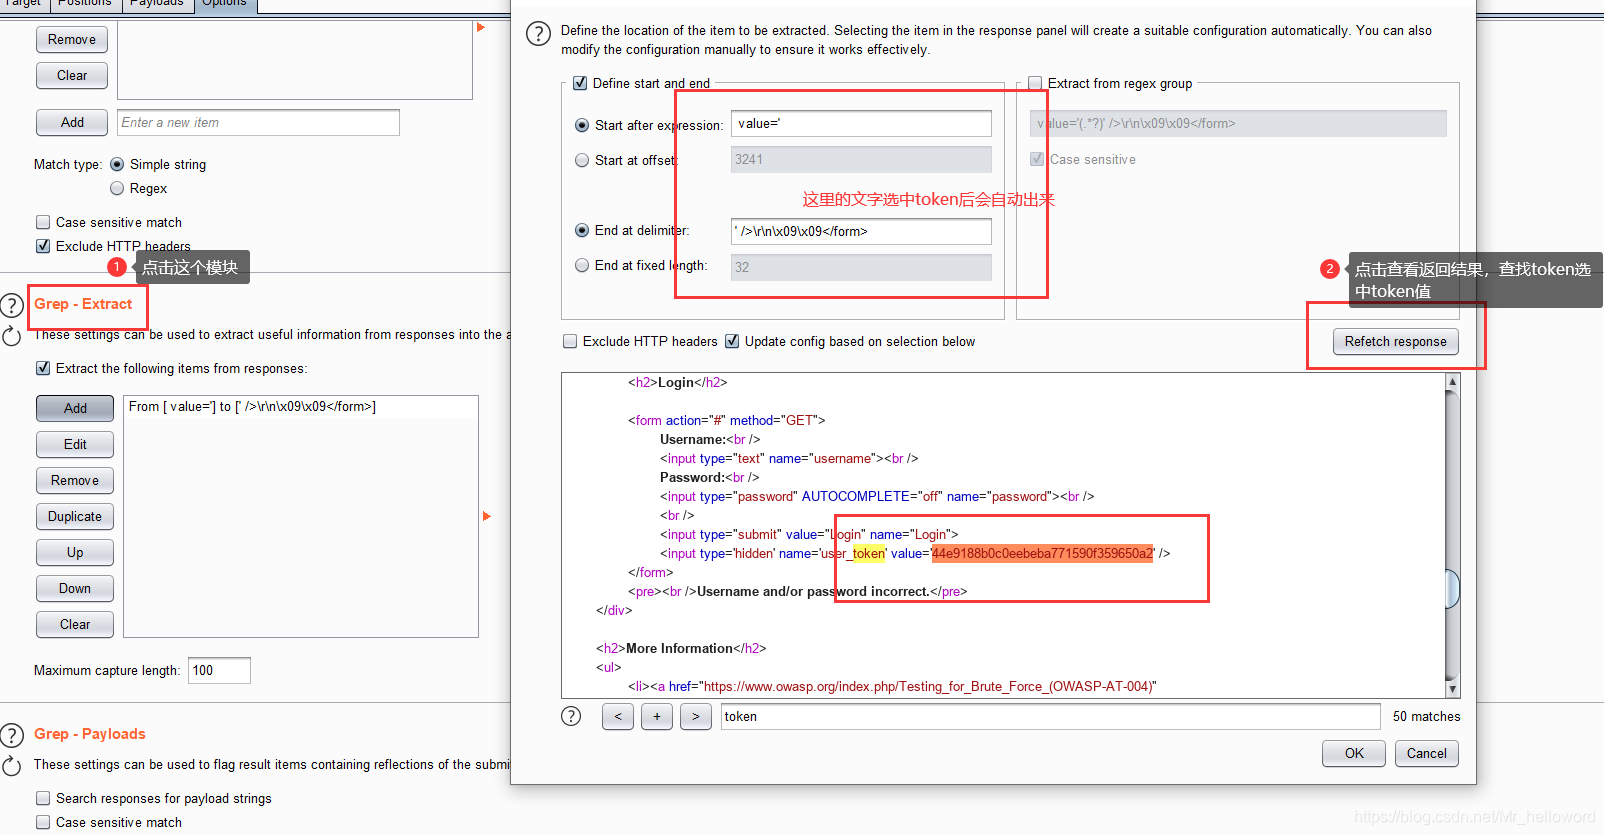Image resolution: width=1604 pixels, height=835 pixels.
Task: Select End at delimiter radio button
Action: pos(582,230)
